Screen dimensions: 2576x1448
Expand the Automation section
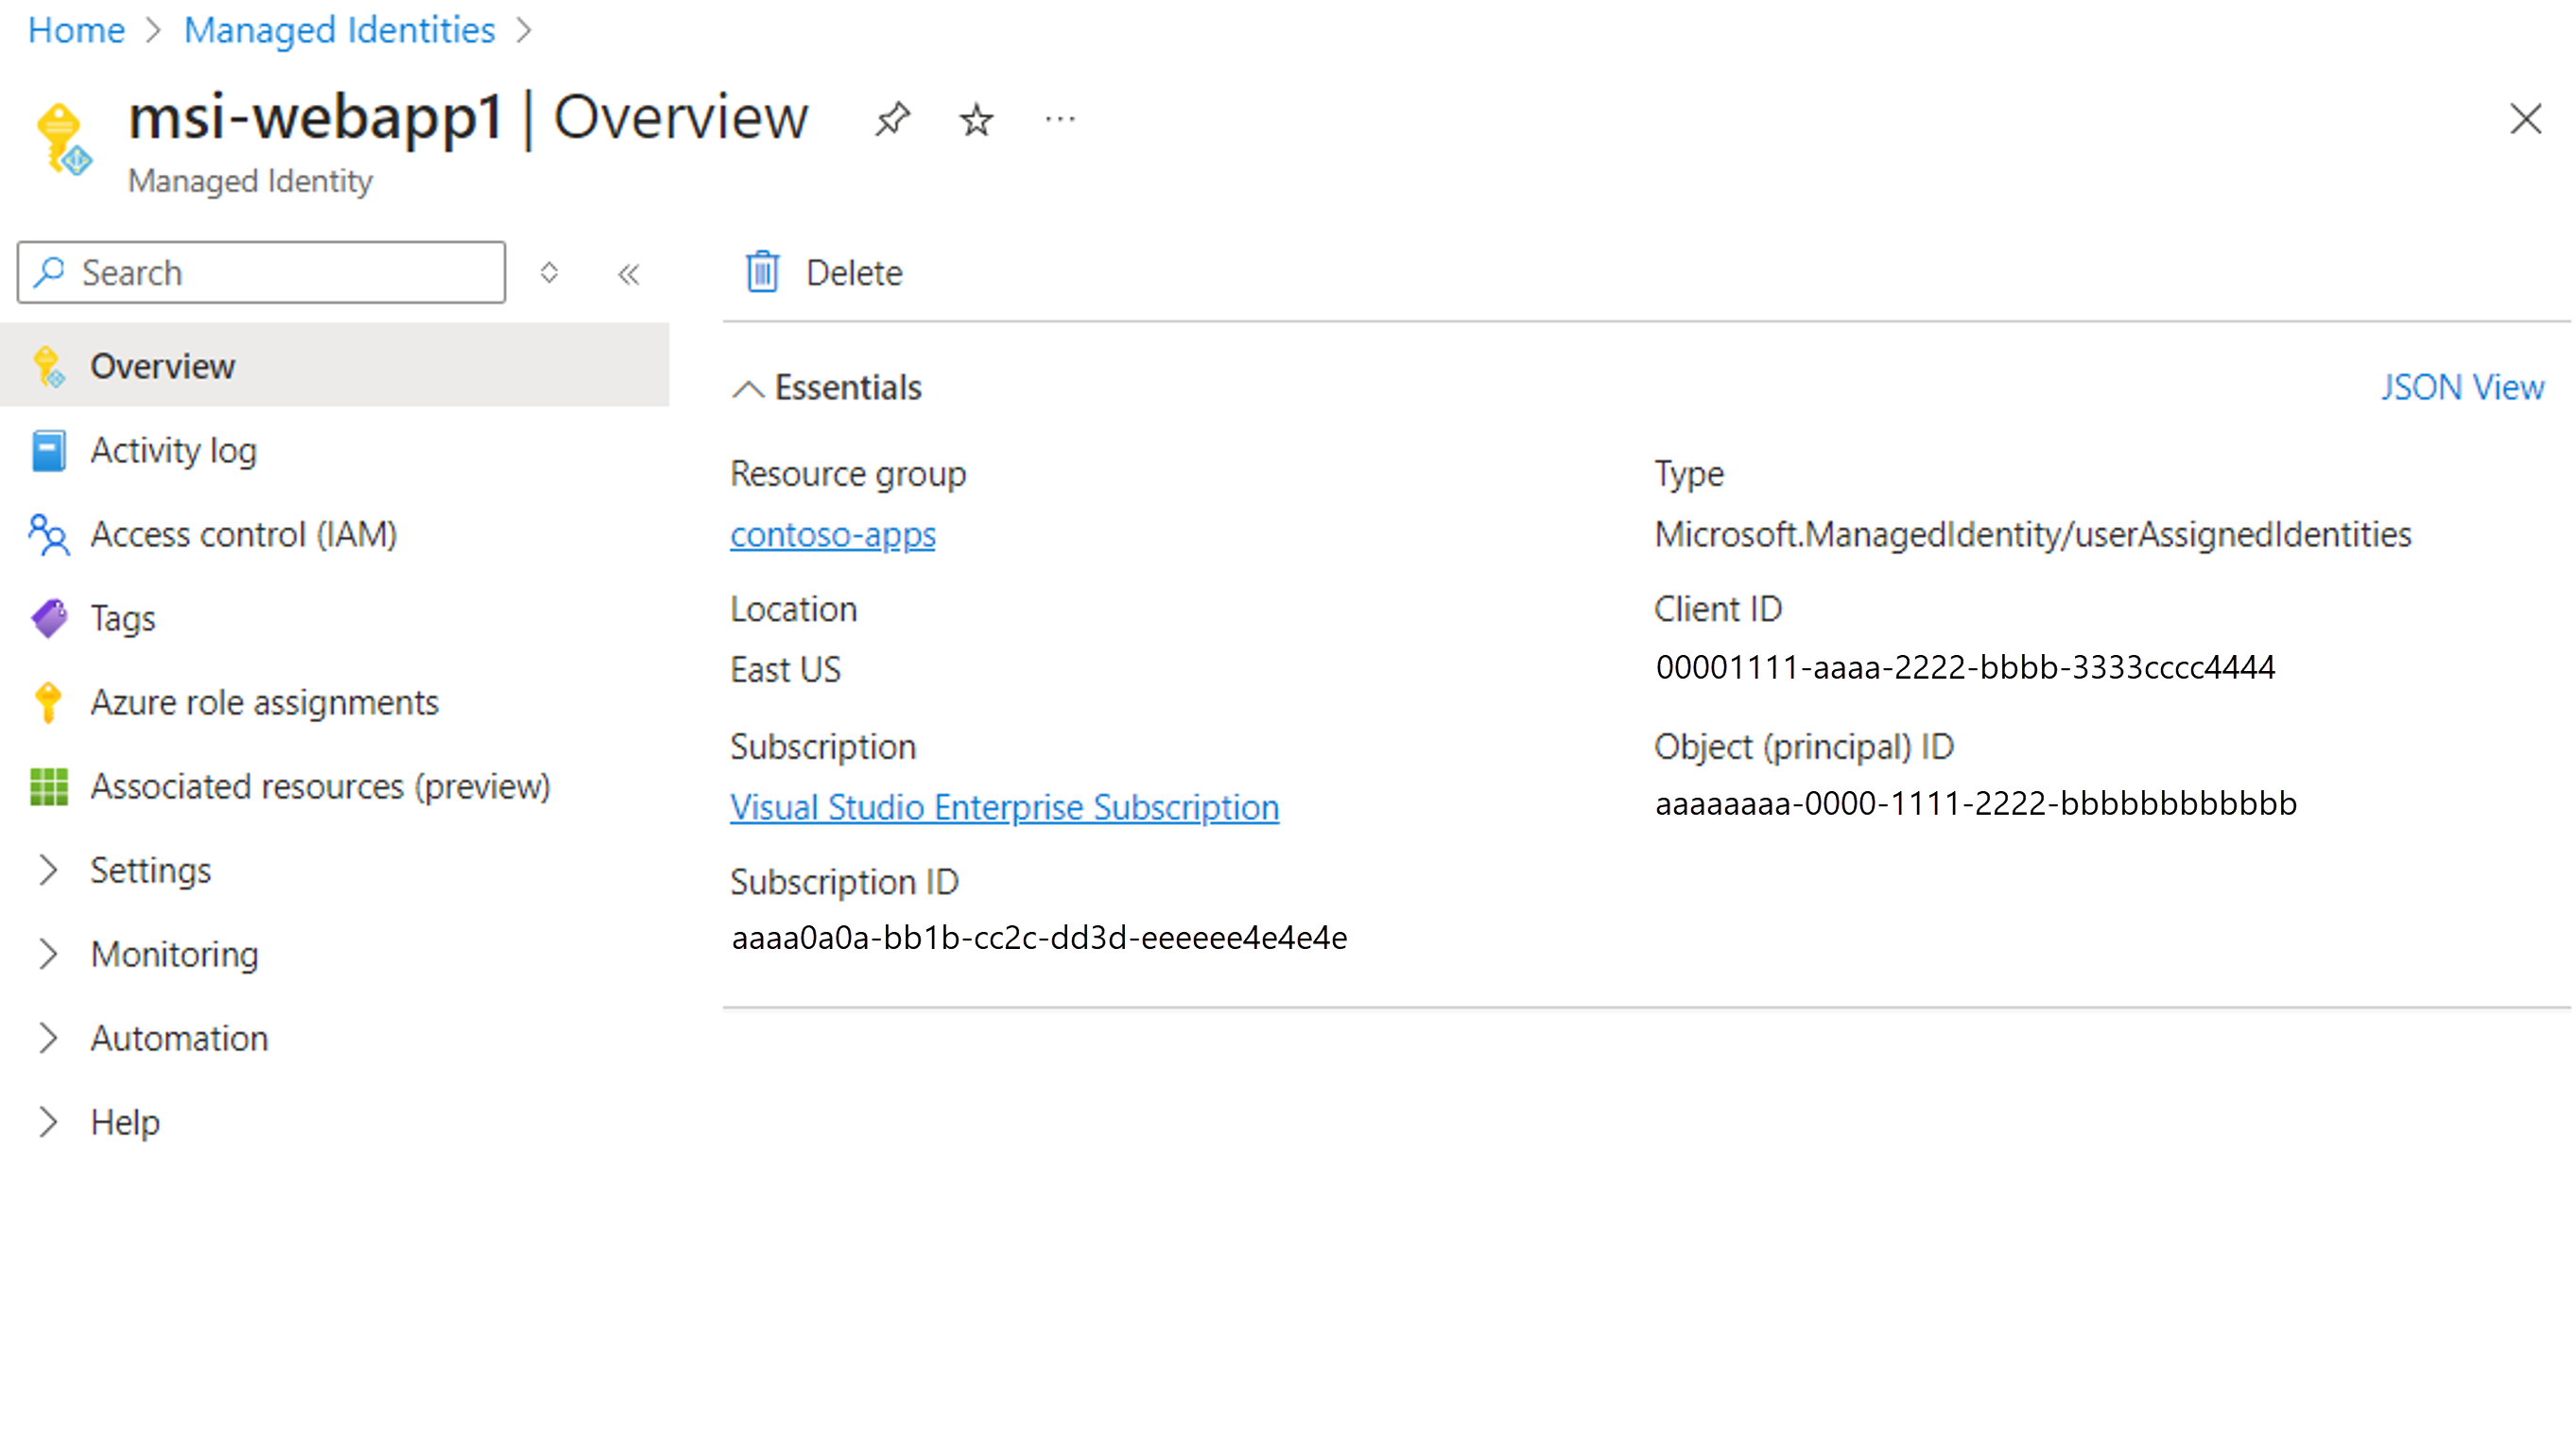point(49,1036)
